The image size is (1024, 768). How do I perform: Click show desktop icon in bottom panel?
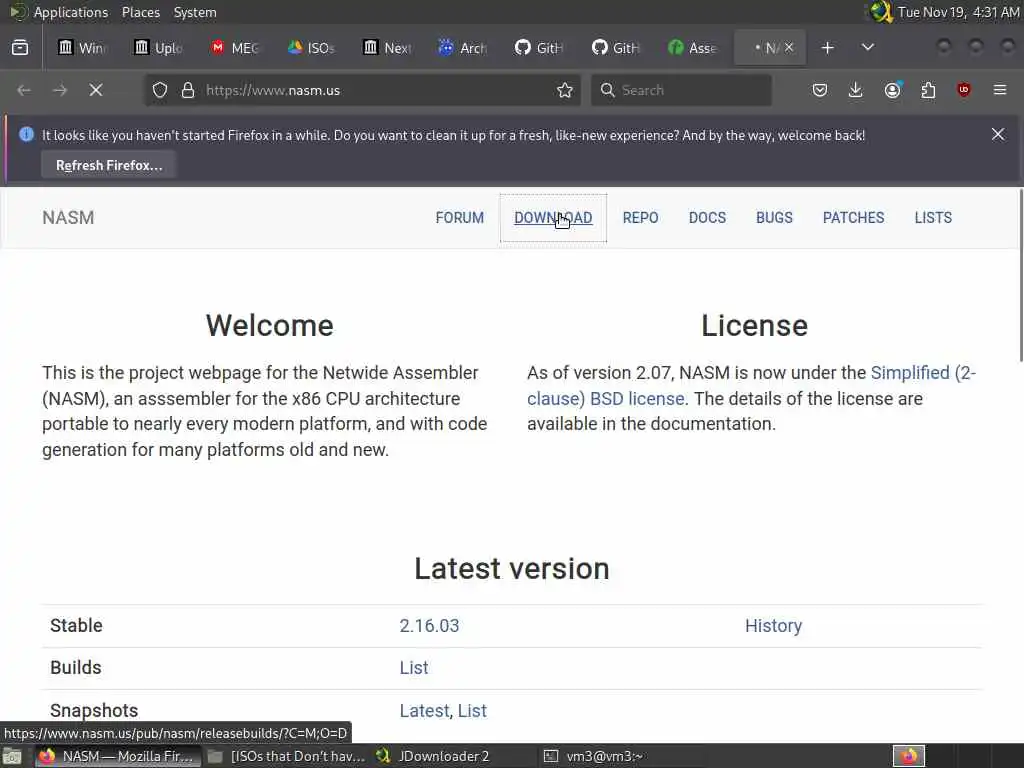12,756
